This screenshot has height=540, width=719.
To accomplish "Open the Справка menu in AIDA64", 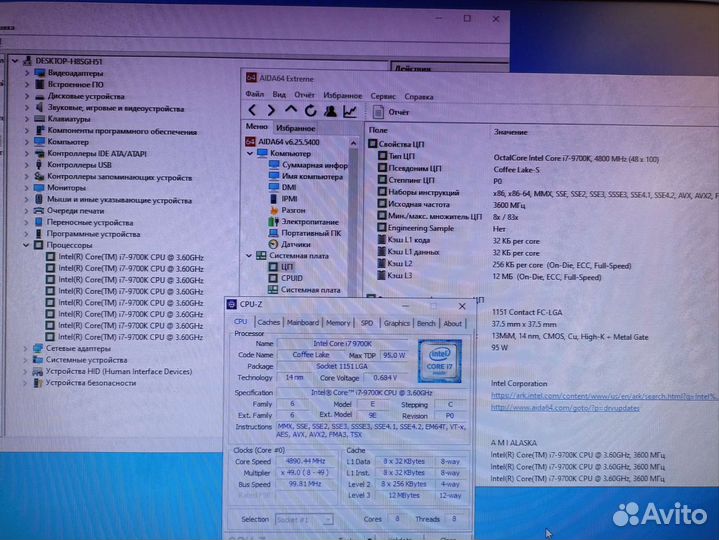I will tap(419, 97).
